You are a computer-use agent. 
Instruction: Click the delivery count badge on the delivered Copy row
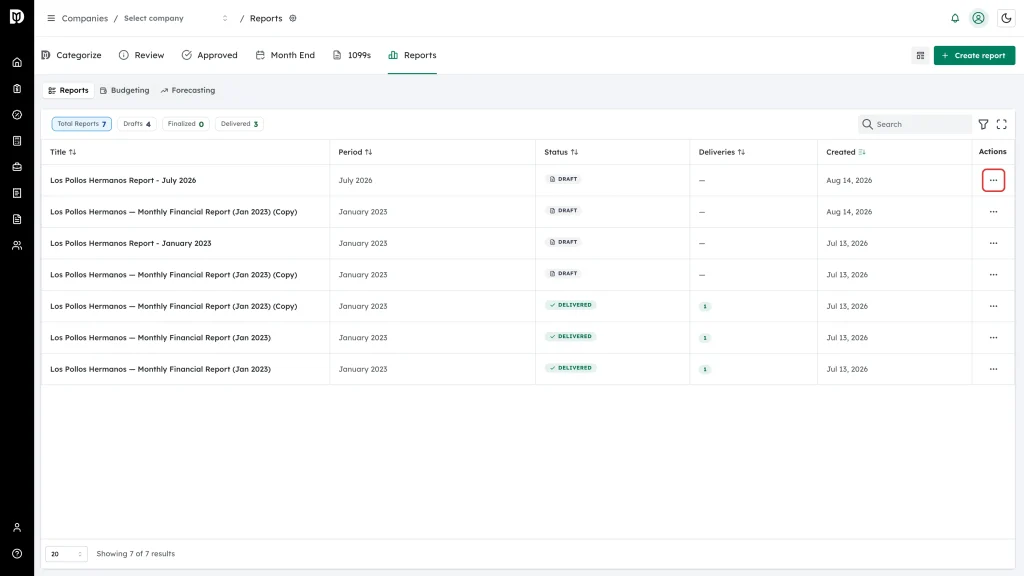click(x=705, y=306)
